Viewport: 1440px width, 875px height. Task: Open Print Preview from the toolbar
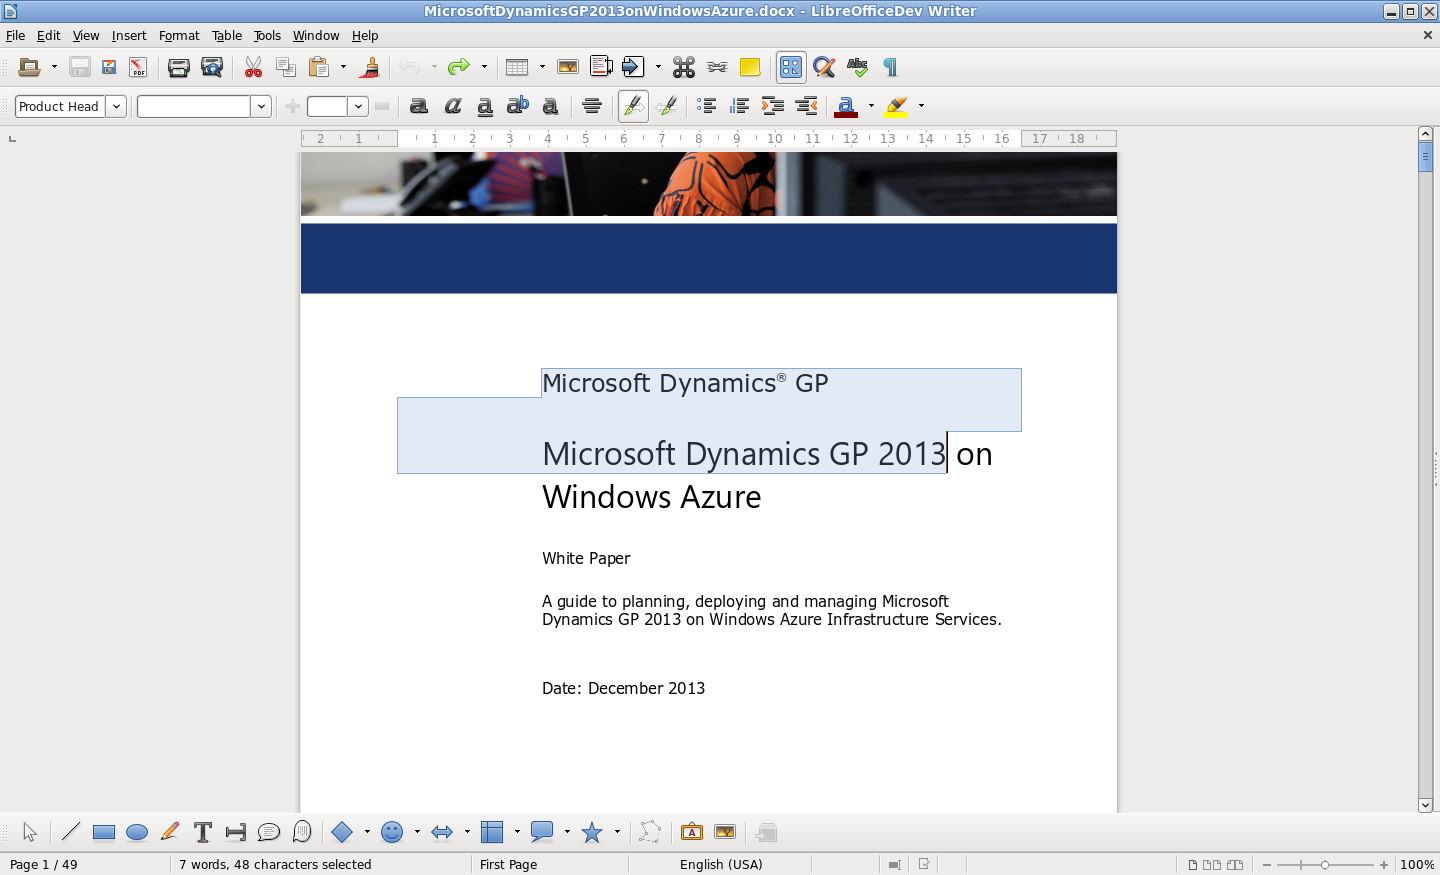[212, 68]
